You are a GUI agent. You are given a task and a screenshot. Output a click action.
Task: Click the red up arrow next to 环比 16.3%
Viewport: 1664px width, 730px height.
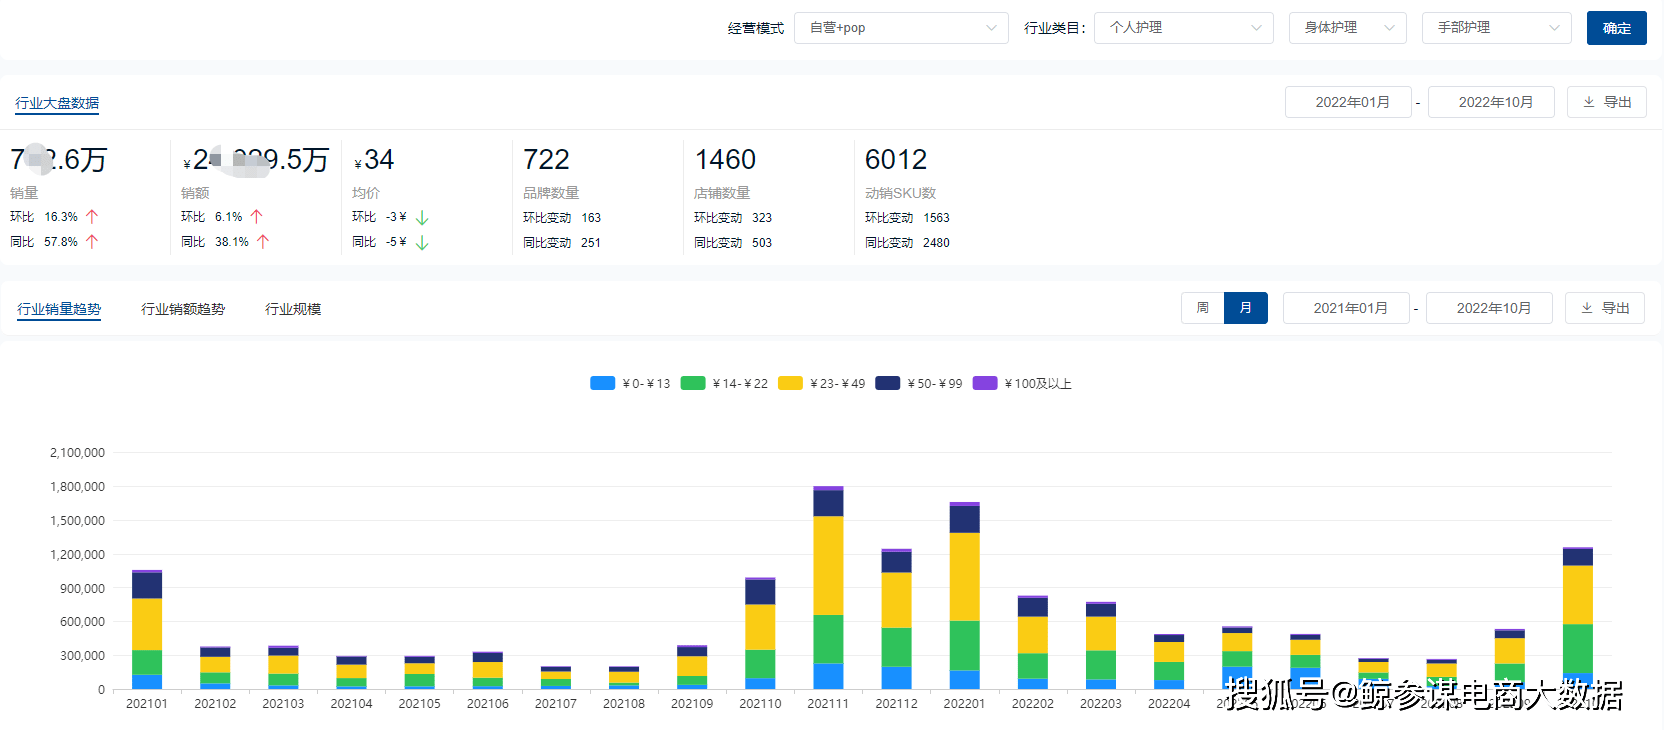(x=92, y=216)
